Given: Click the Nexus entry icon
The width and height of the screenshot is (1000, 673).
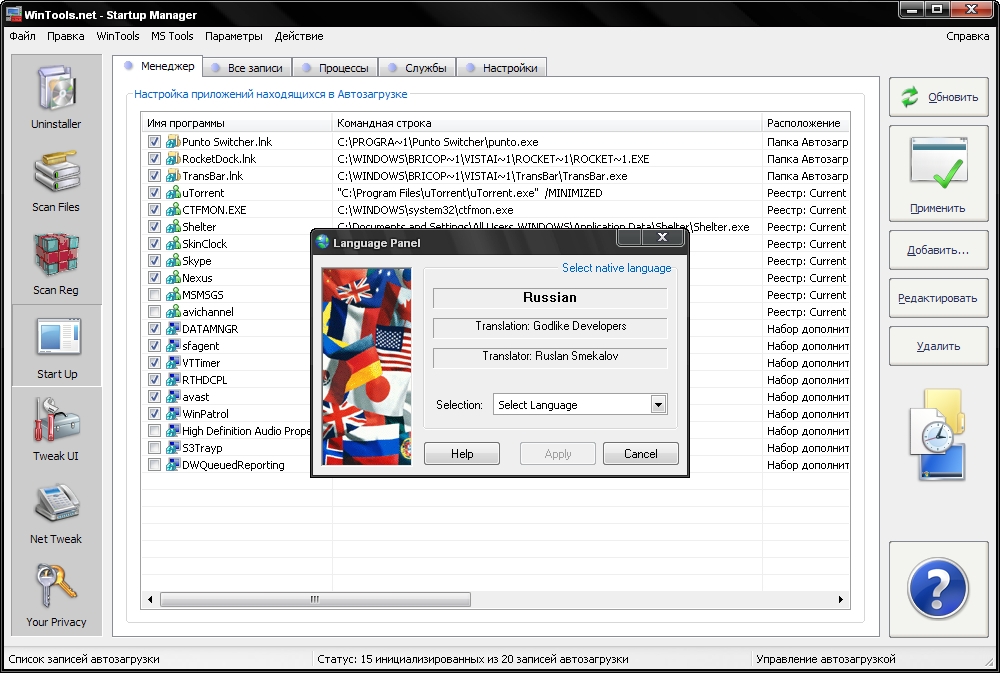Looking at the screenshot, I should coord(173,277).
